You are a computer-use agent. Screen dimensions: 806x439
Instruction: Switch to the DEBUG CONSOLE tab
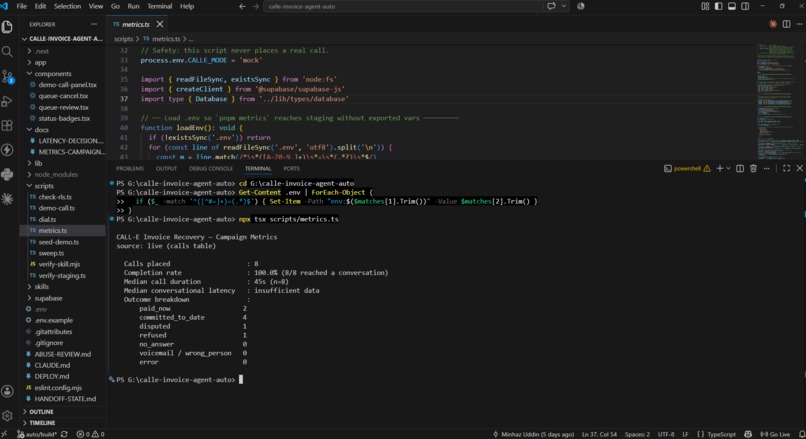coord(211,169)
